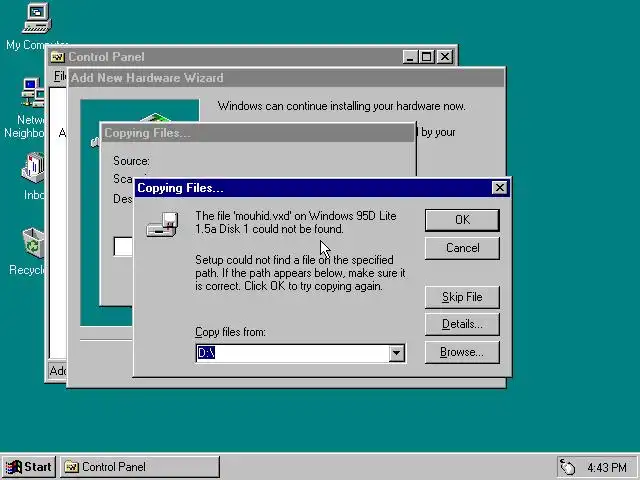Image resolution: width=640 pixels, height=480 pixels.
Task: Click the Add New Hardware Wizard title bar
Action: (286, 78)
